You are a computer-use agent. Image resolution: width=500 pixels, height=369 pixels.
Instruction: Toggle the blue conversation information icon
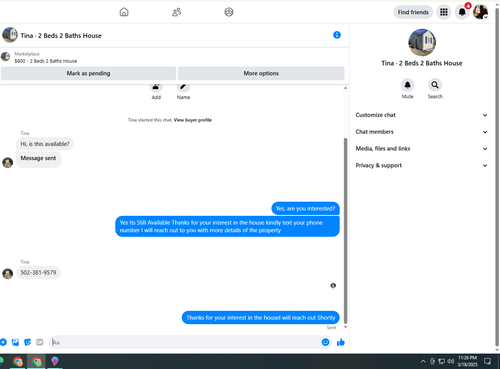click(337, 35)
